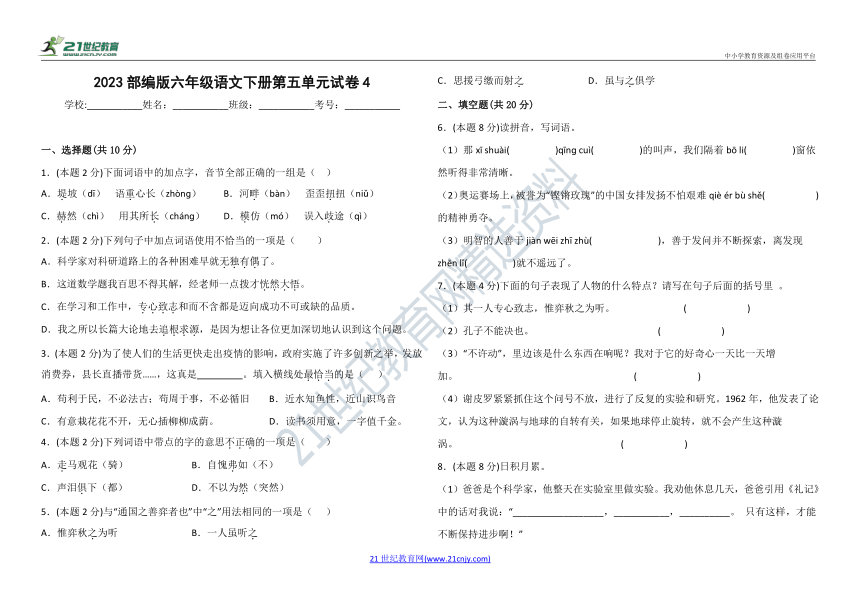Click the sentence starting 谢皮罗紧紧抓住这个问号不放
This screenshot has width=860, height=608.
tap(628, 422)
